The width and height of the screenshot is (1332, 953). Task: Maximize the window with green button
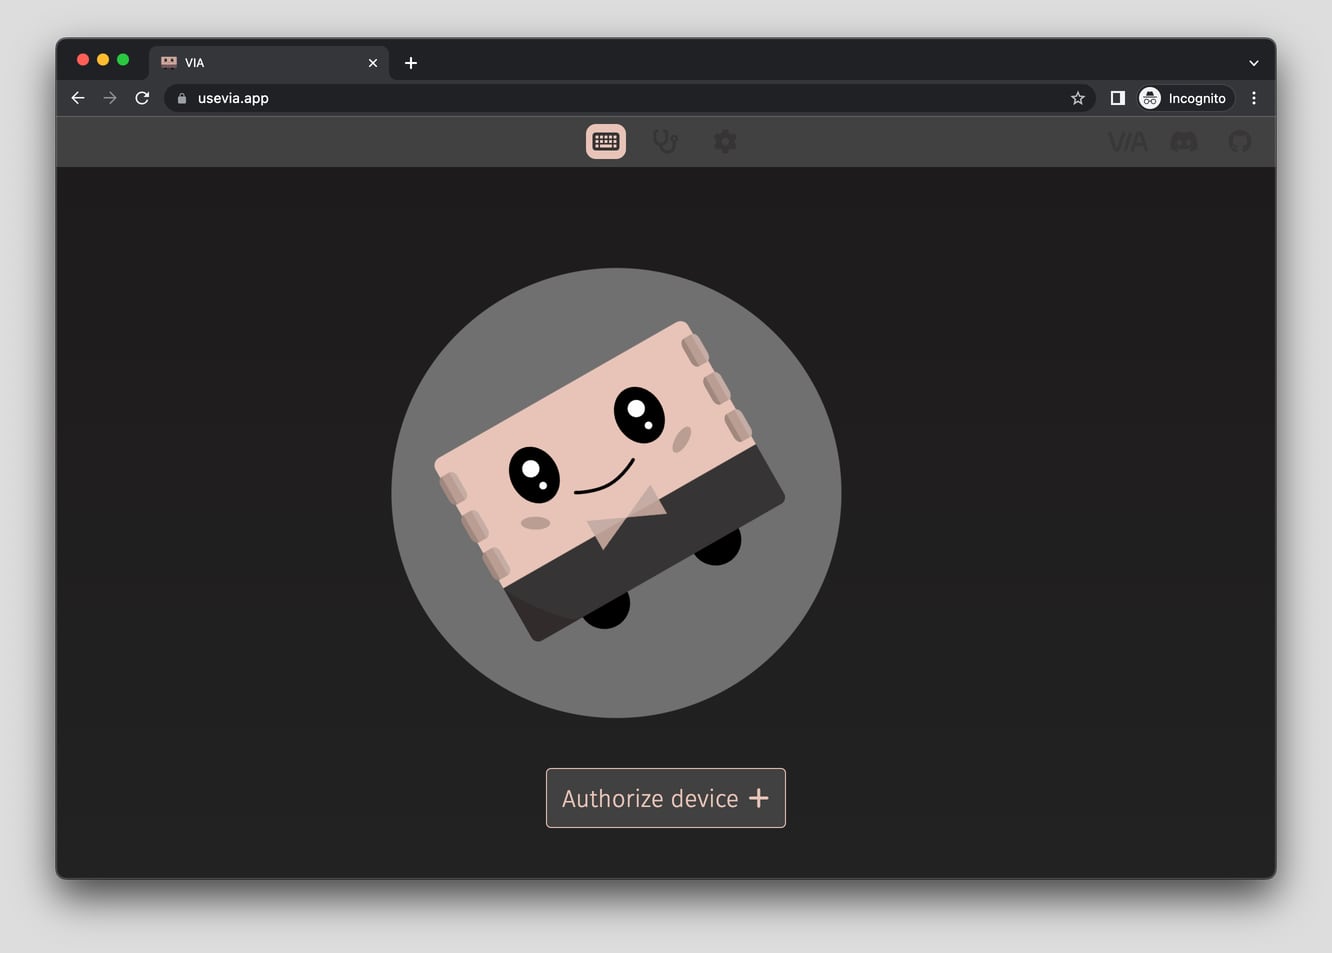point(123,60)
